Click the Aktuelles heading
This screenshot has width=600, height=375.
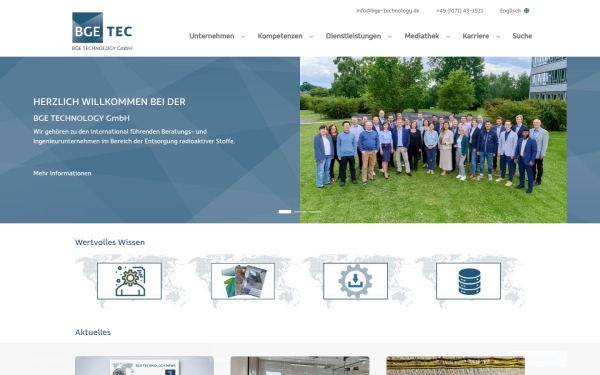tap(93, 332)
